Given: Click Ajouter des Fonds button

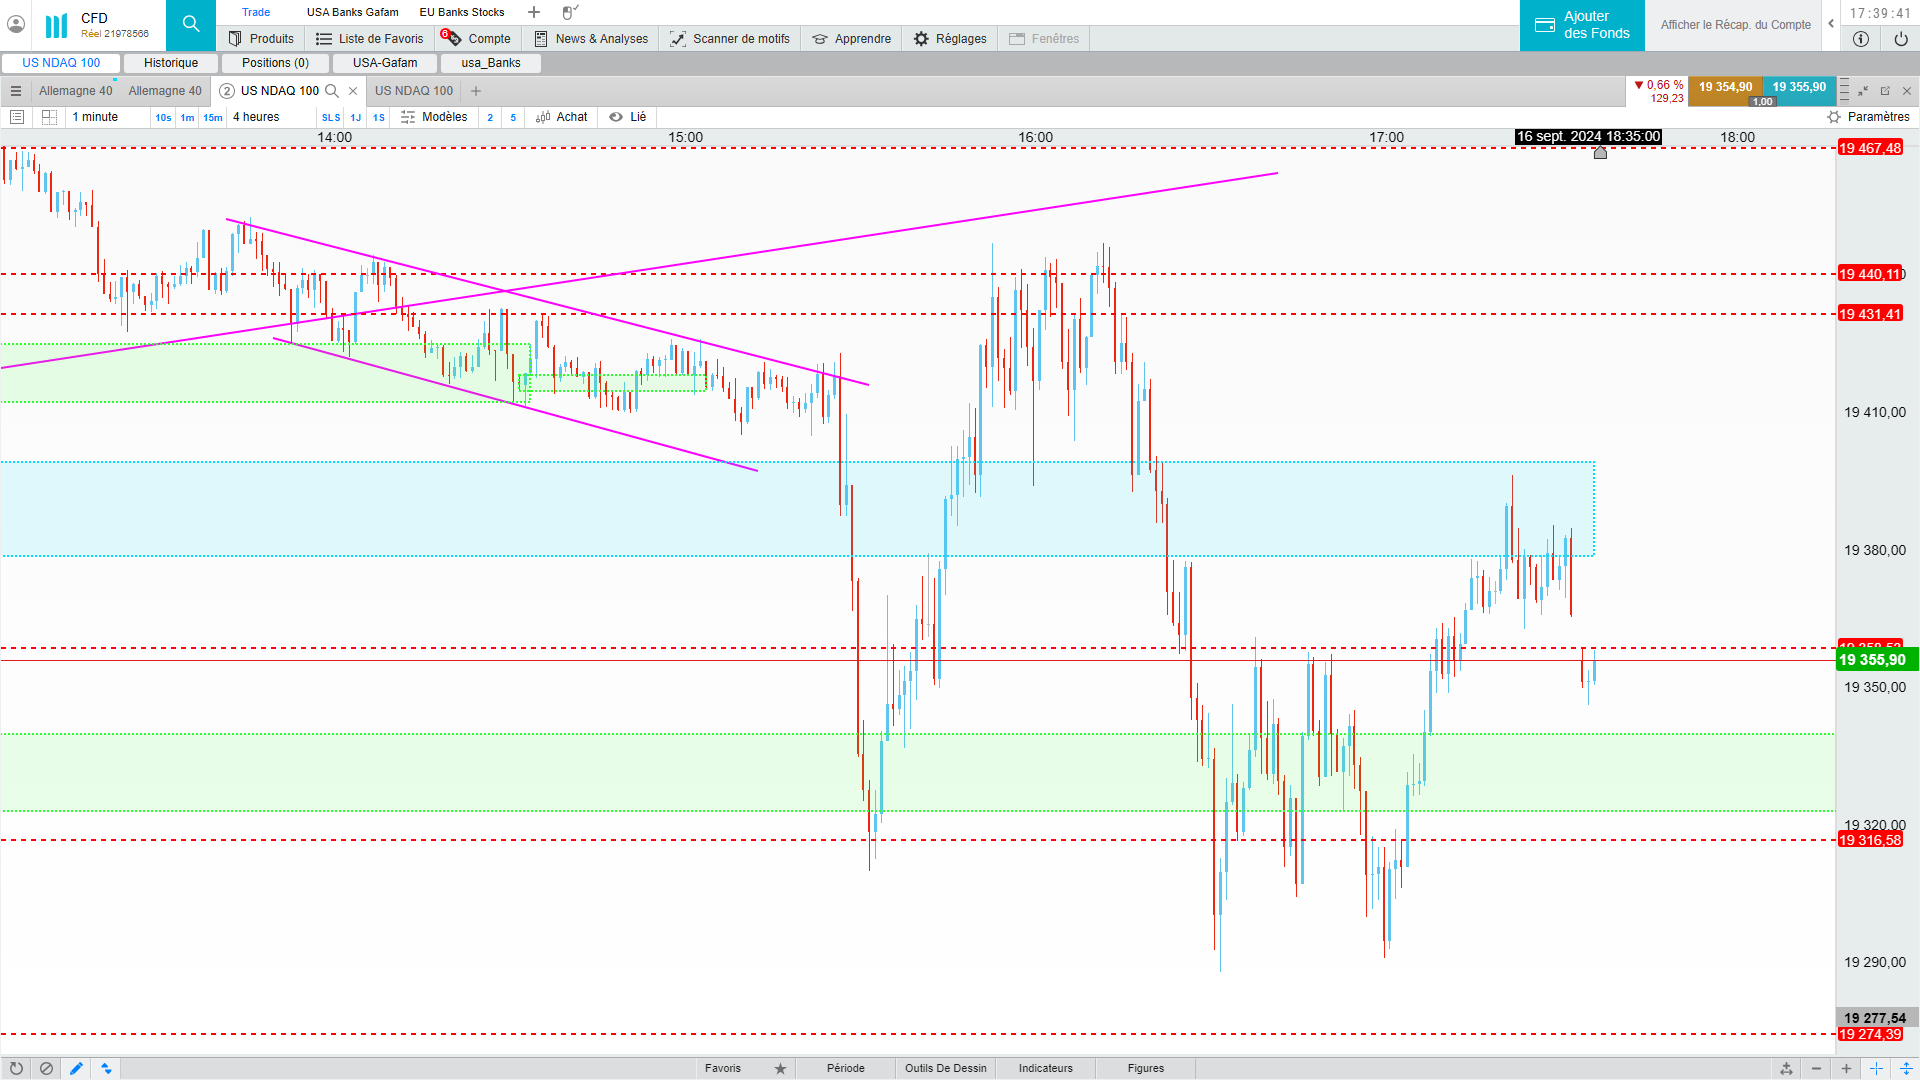Looking at the screenshot, I should pyautogui.click(x=1582, y=25).
